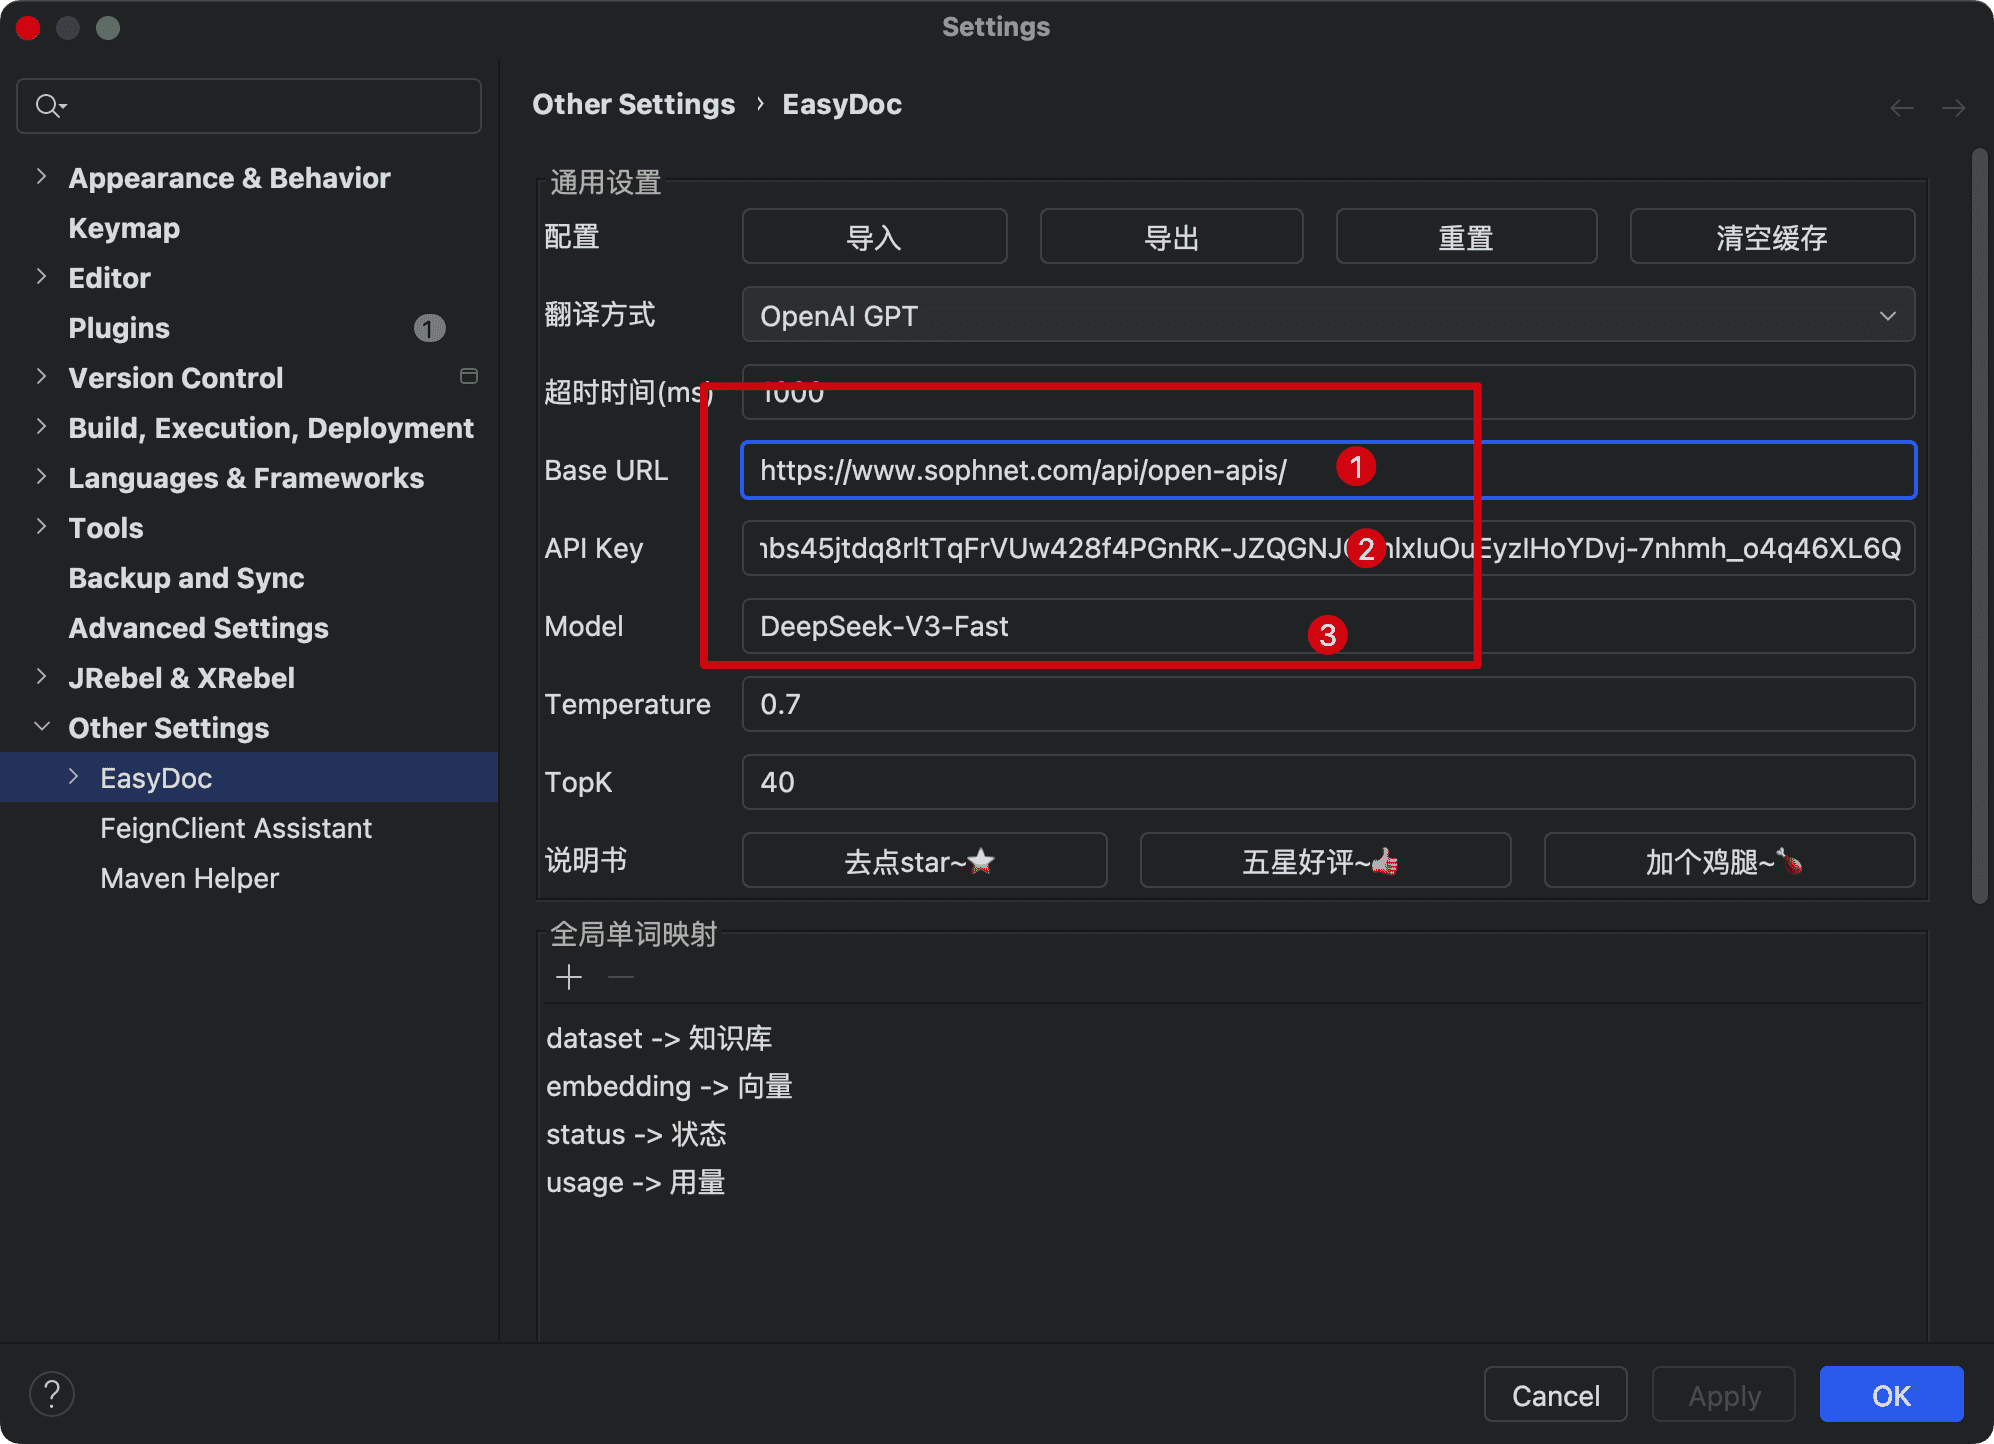1994x1444 pixels.
Task: Expand the Appearance & Behavior section
Action: [41, 177]
